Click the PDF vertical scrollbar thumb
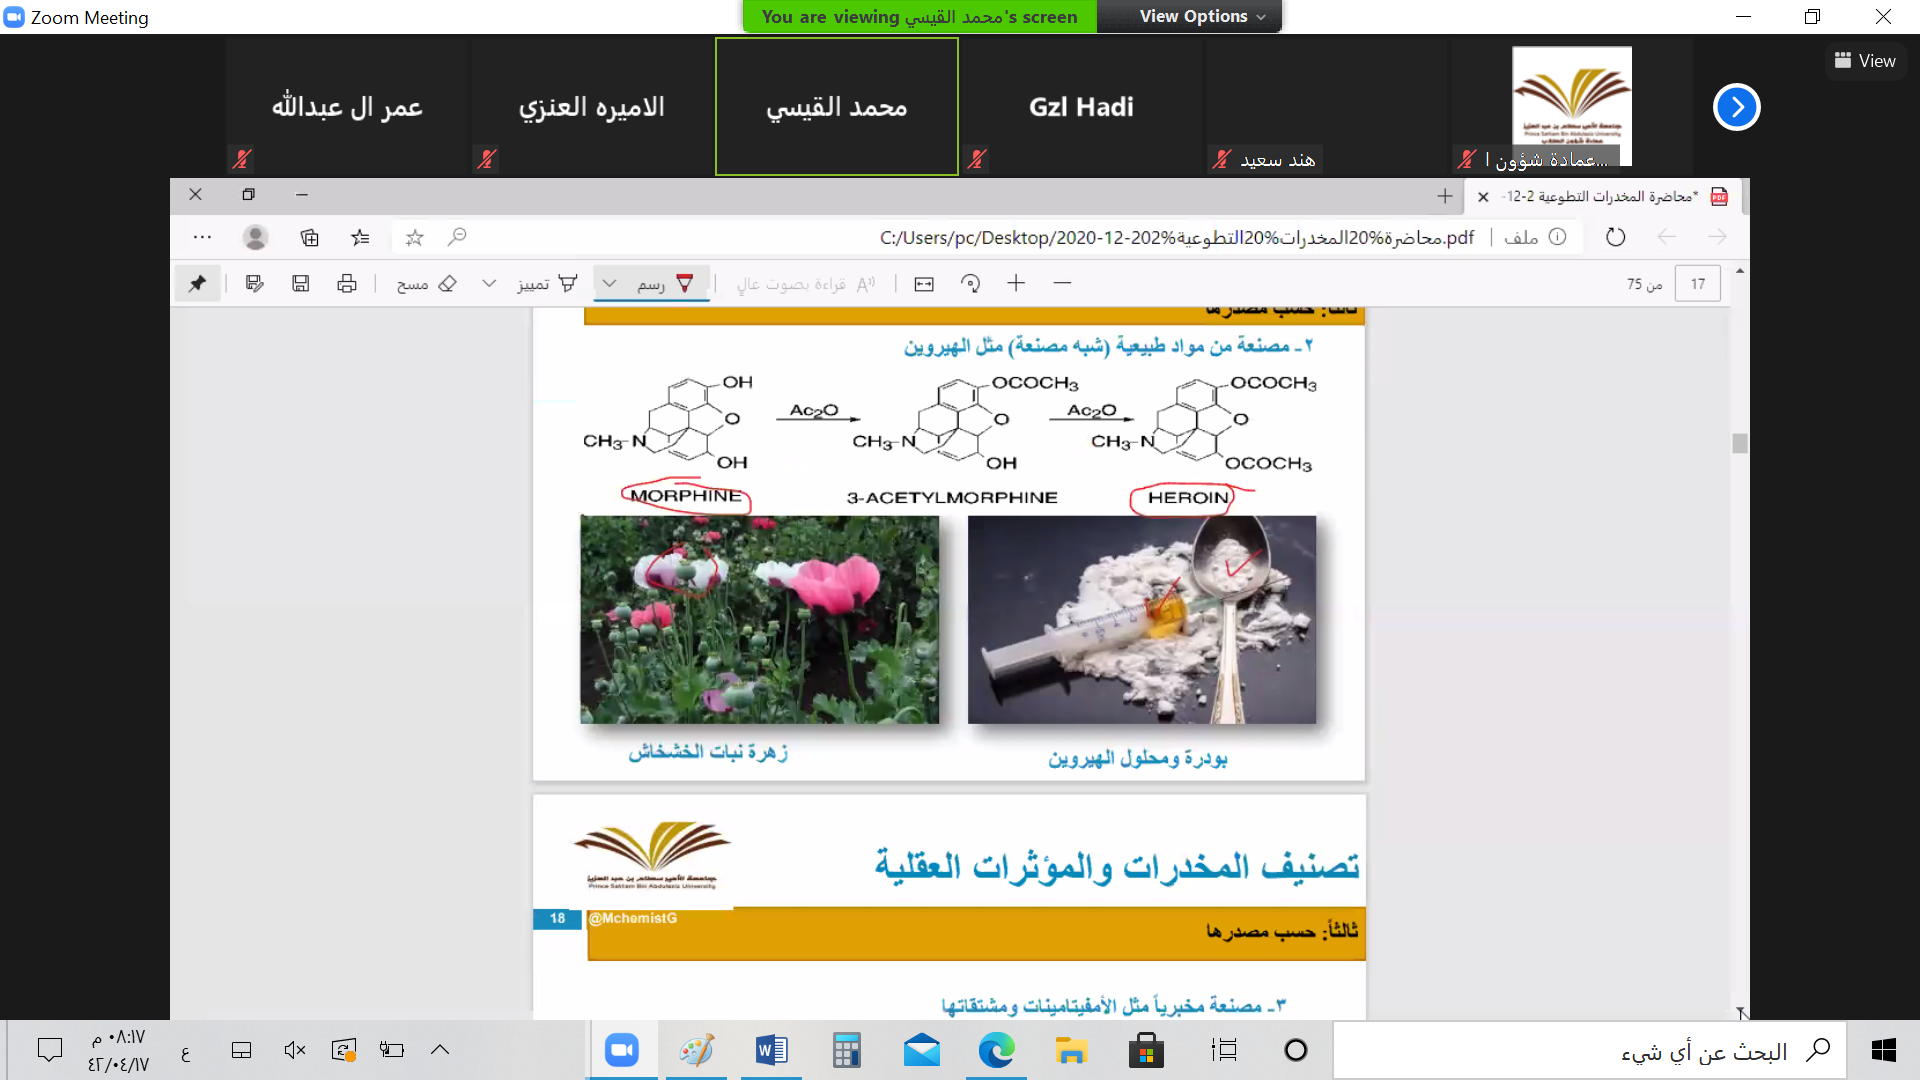 pos(1740,443)
